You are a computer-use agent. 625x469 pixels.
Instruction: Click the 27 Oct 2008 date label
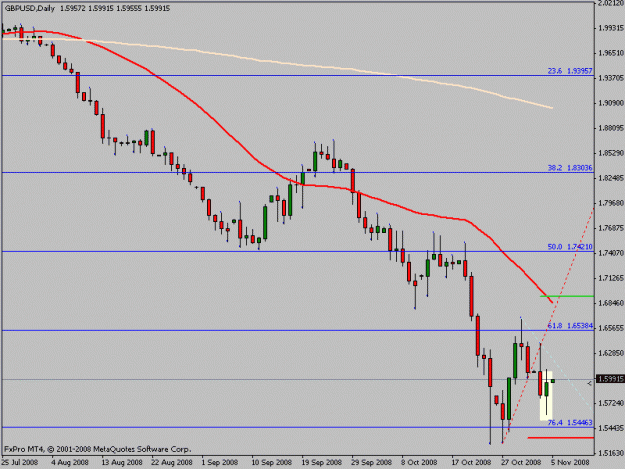pyautogui.click(x=521, y=462)
